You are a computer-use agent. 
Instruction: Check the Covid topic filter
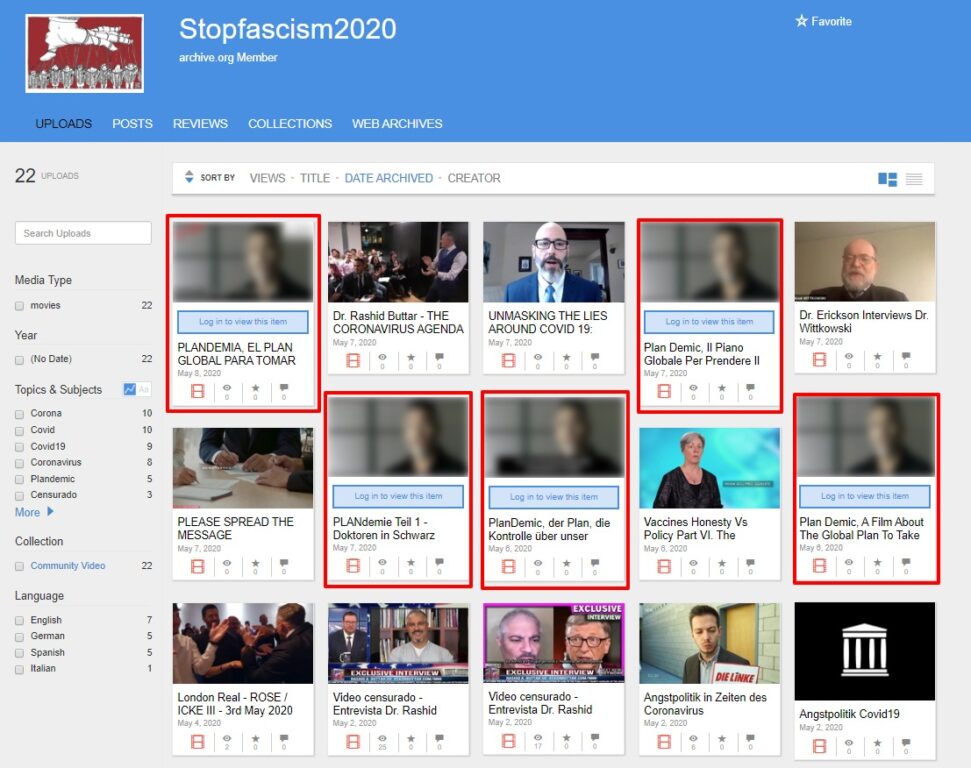20,430
